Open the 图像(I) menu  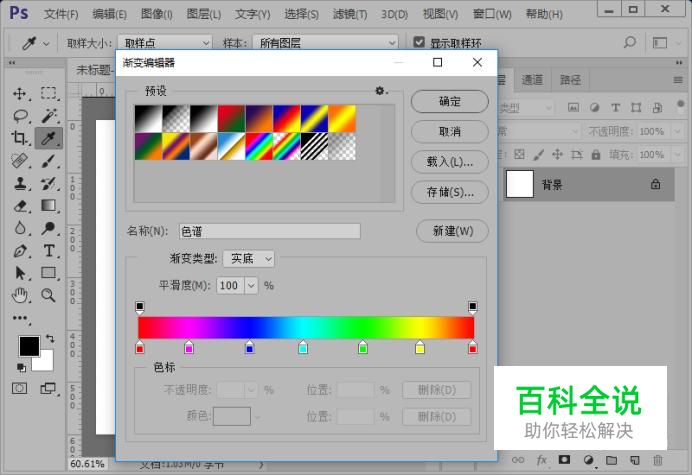[157, 14]
